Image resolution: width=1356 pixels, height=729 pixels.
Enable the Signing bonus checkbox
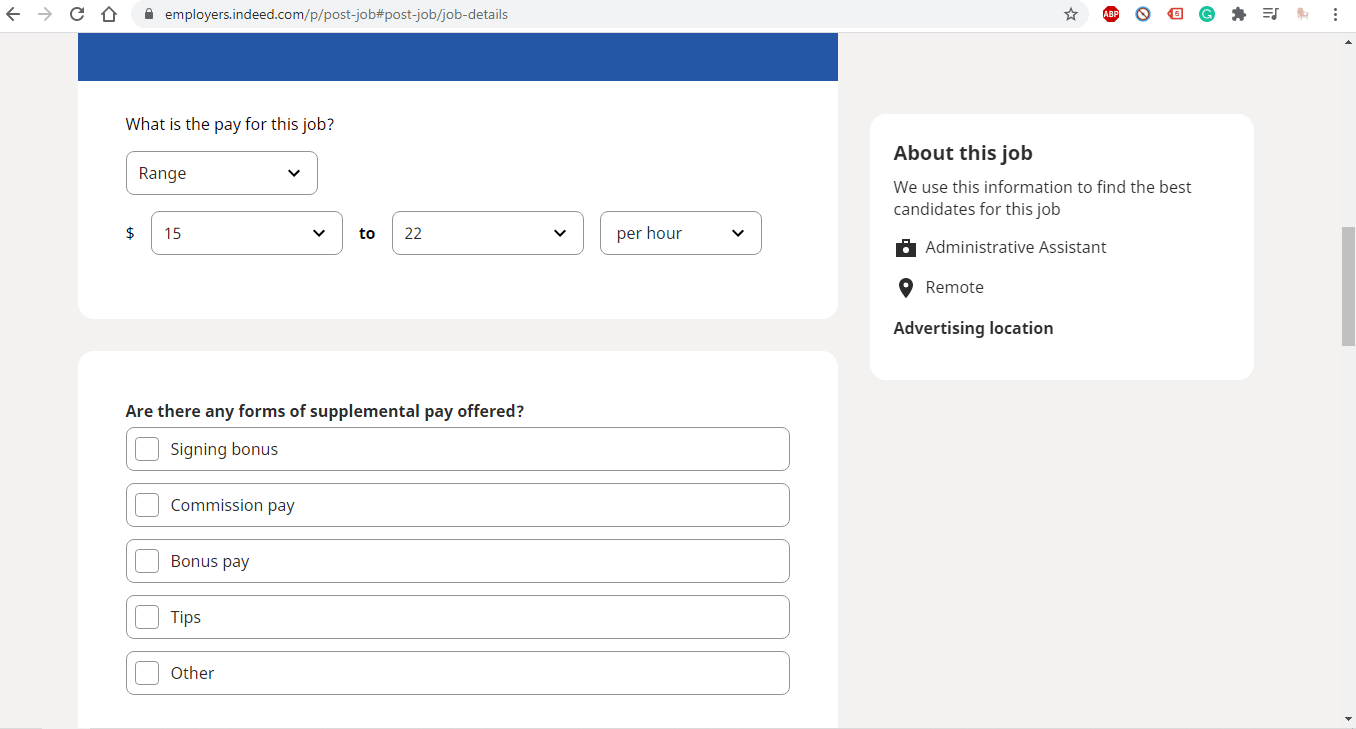pyautogui.click(x=147, y=449)
